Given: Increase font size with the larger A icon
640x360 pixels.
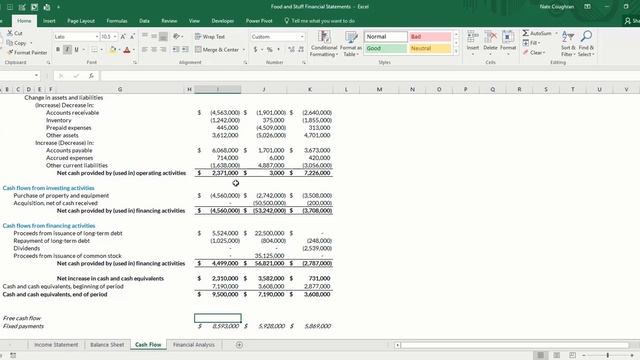Looking at the screenshot, I should (123, 37).
